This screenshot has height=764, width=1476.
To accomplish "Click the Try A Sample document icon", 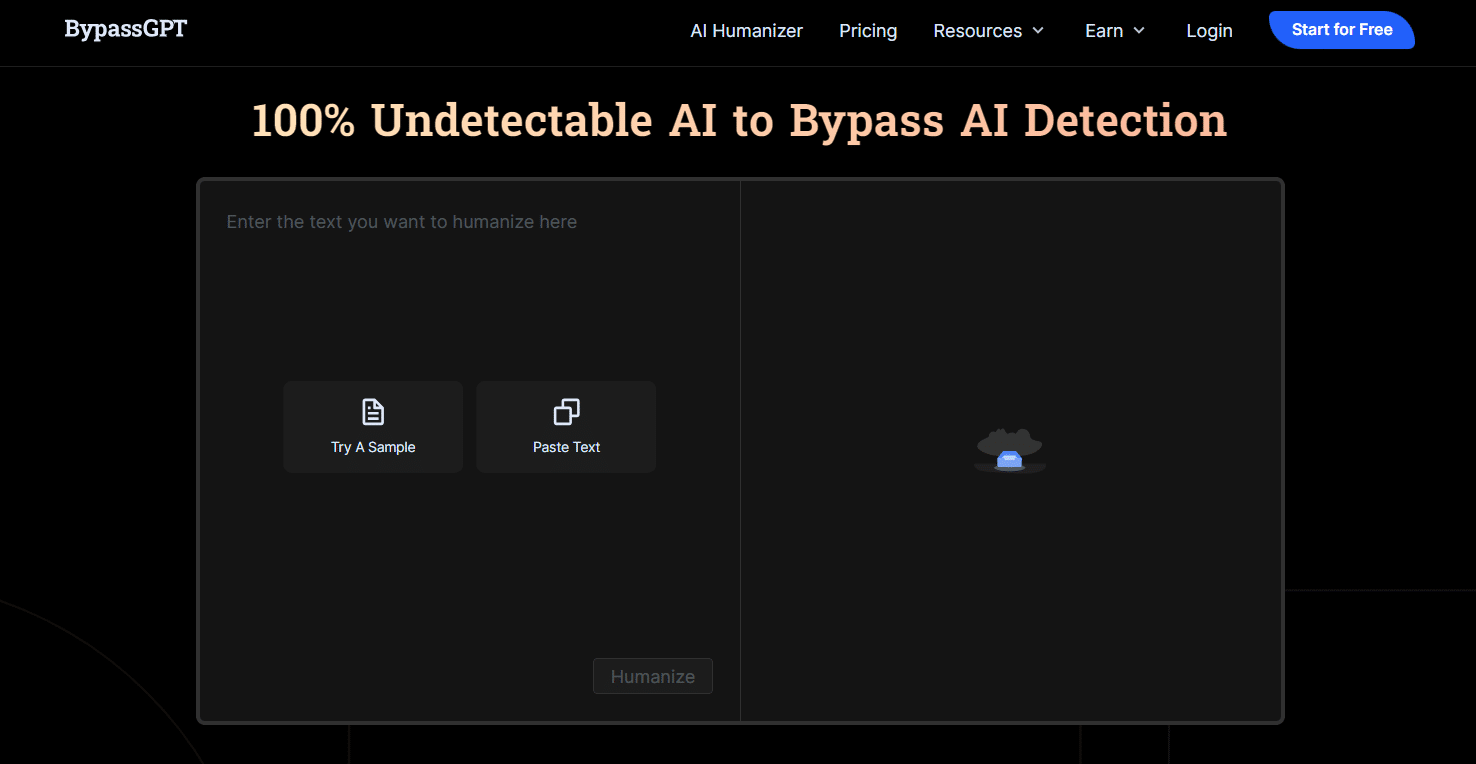I will click(x=373, y=412).
